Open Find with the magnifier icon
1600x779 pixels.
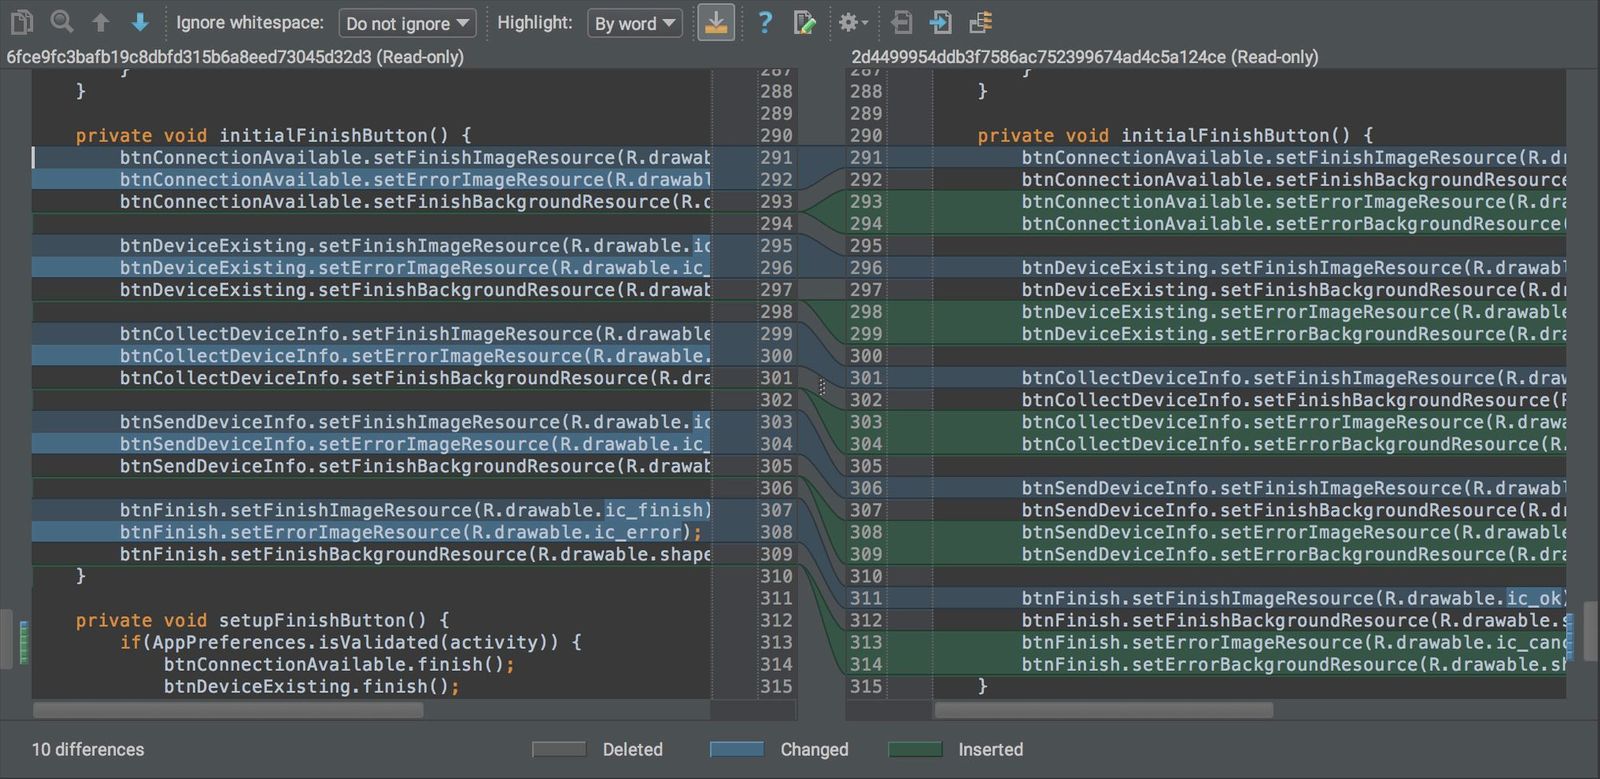coord(62,21)
